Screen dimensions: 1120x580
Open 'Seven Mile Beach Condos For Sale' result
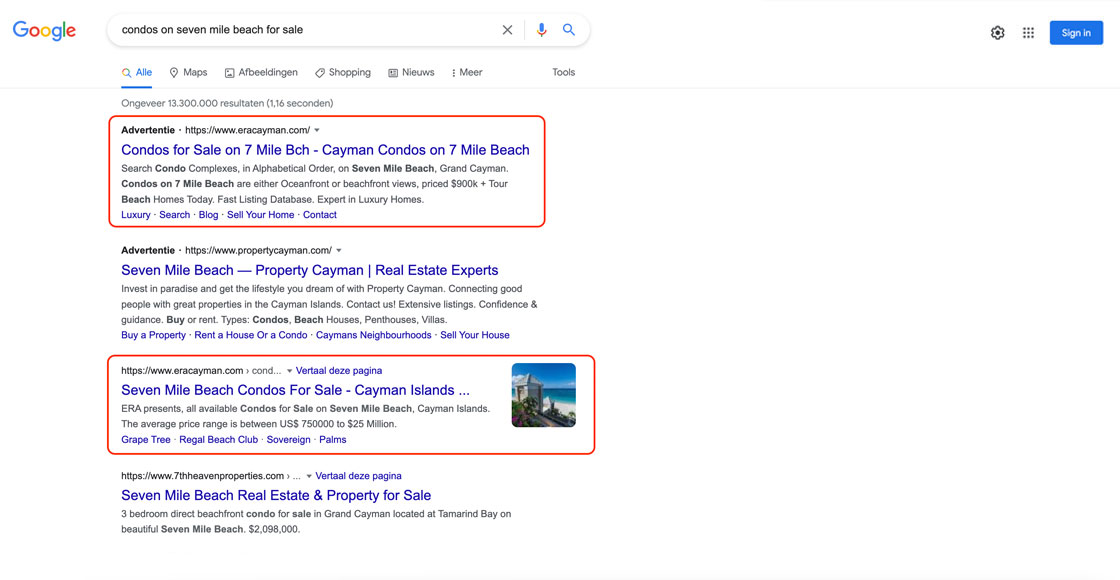tap(296, 391)
